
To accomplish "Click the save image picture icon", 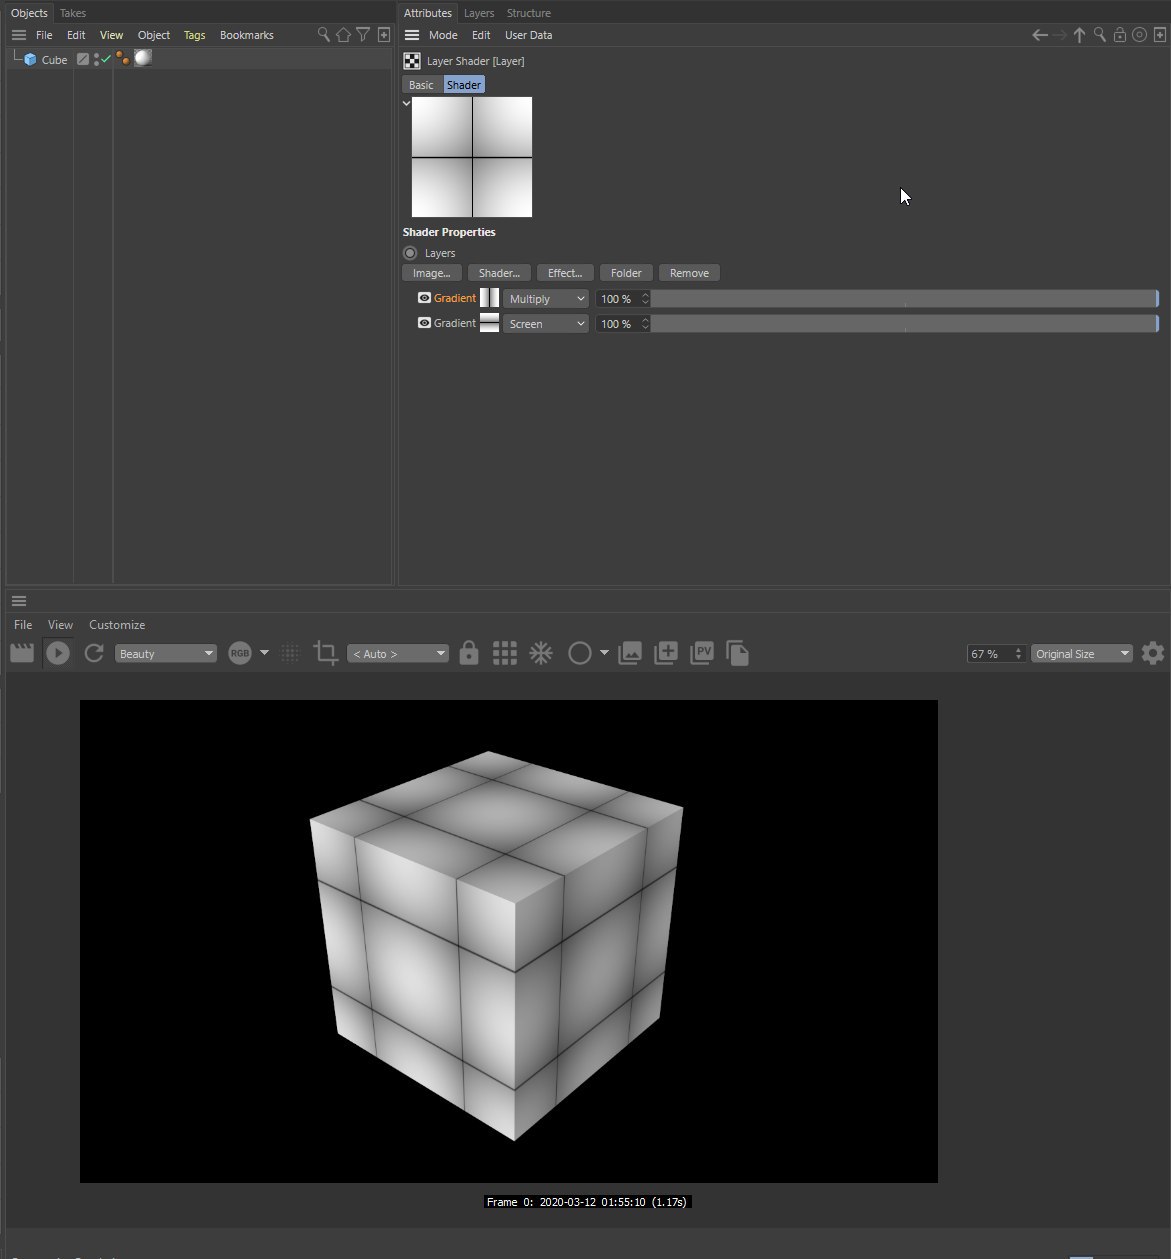I will [630, 653].
